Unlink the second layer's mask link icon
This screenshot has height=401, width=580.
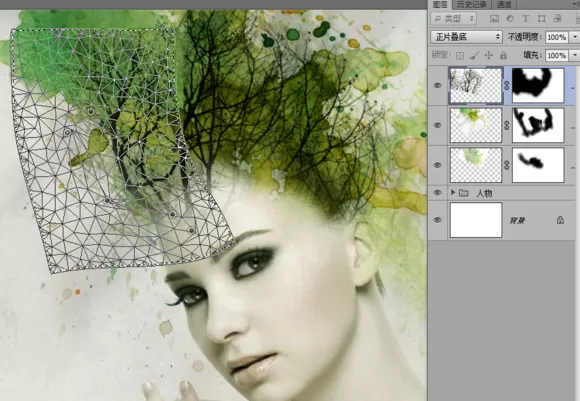pos(507,125)
